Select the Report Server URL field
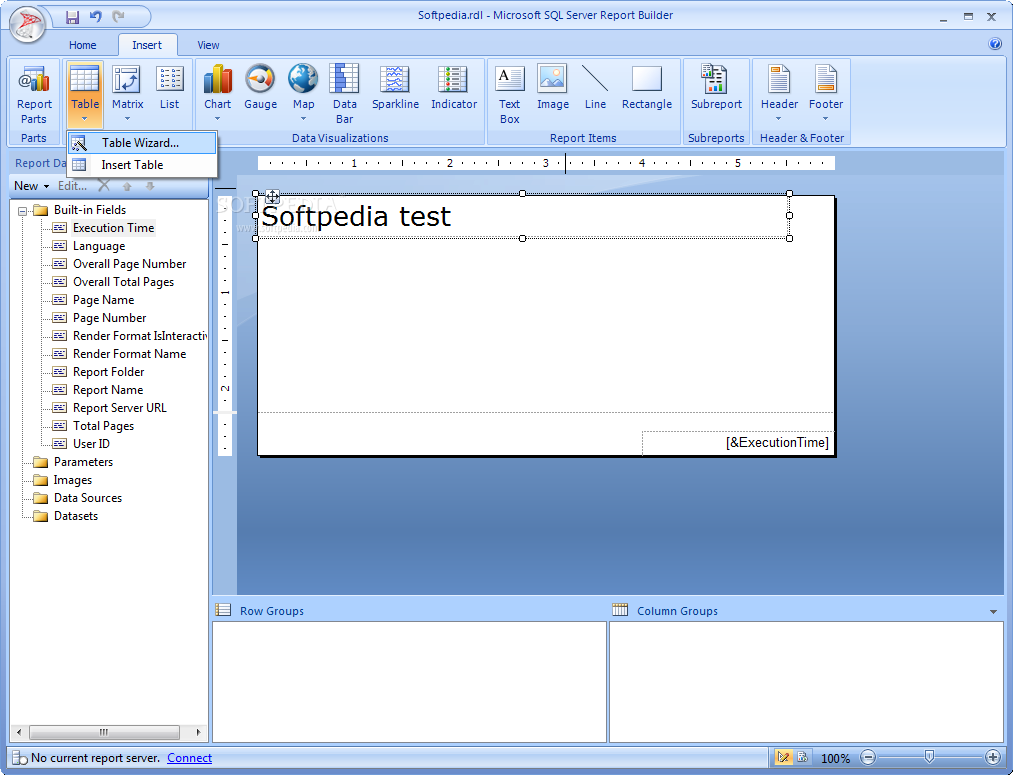1013x775 pixels. (x=120, y=408)
